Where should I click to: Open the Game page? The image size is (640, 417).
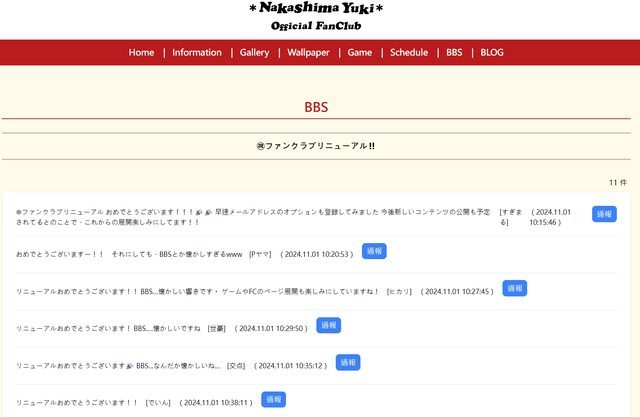pyautogui.click(x=359, y=52)
